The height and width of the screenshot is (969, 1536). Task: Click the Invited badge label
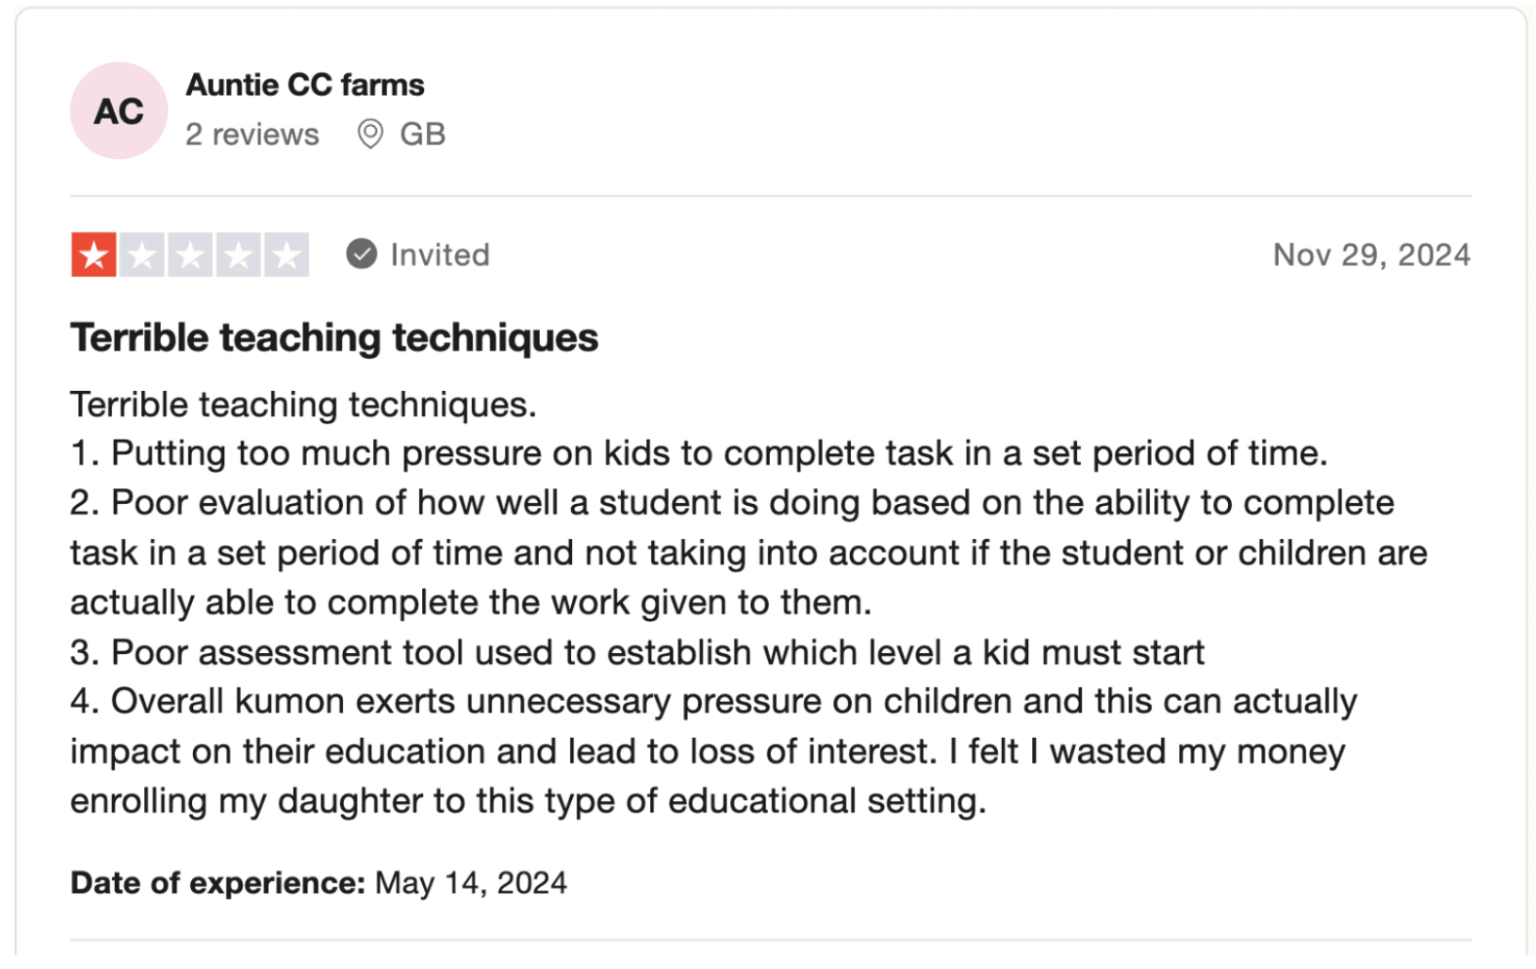click(x=440, y=254)
